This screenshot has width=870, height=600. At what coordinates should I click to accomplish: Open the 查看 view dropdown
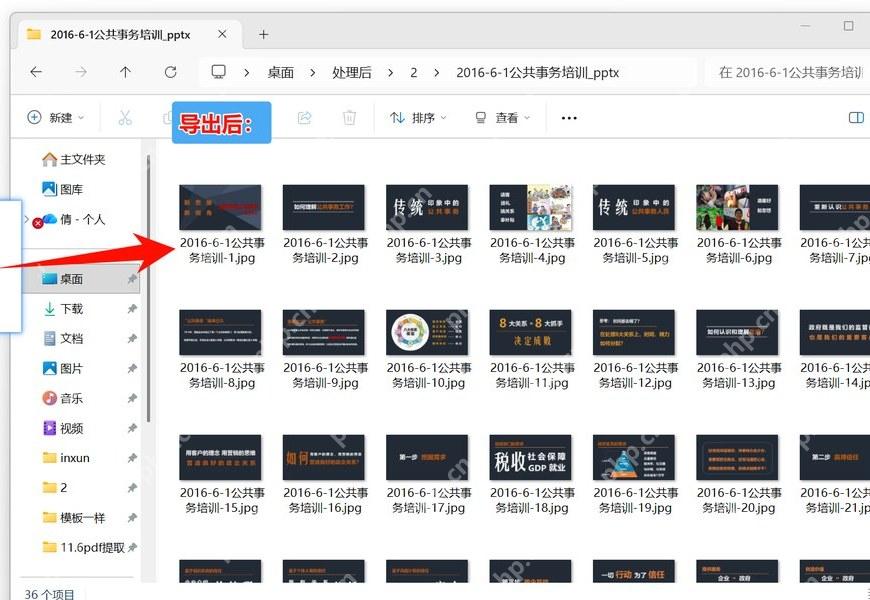coord(503,118)
